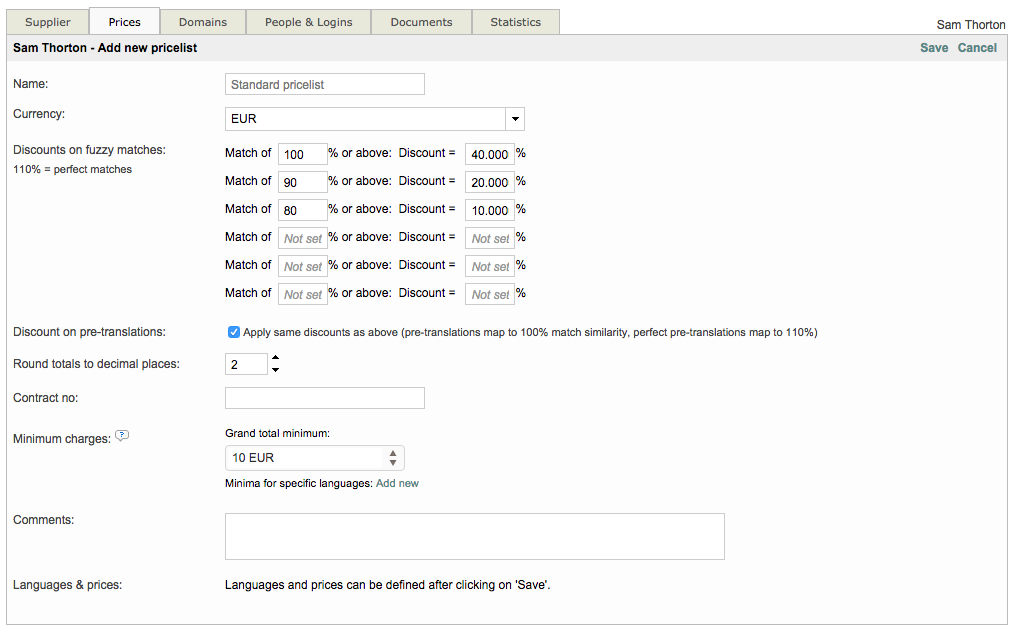Open the Documents tab
The image size is (1014, 632).
click(x=421, y=22)
